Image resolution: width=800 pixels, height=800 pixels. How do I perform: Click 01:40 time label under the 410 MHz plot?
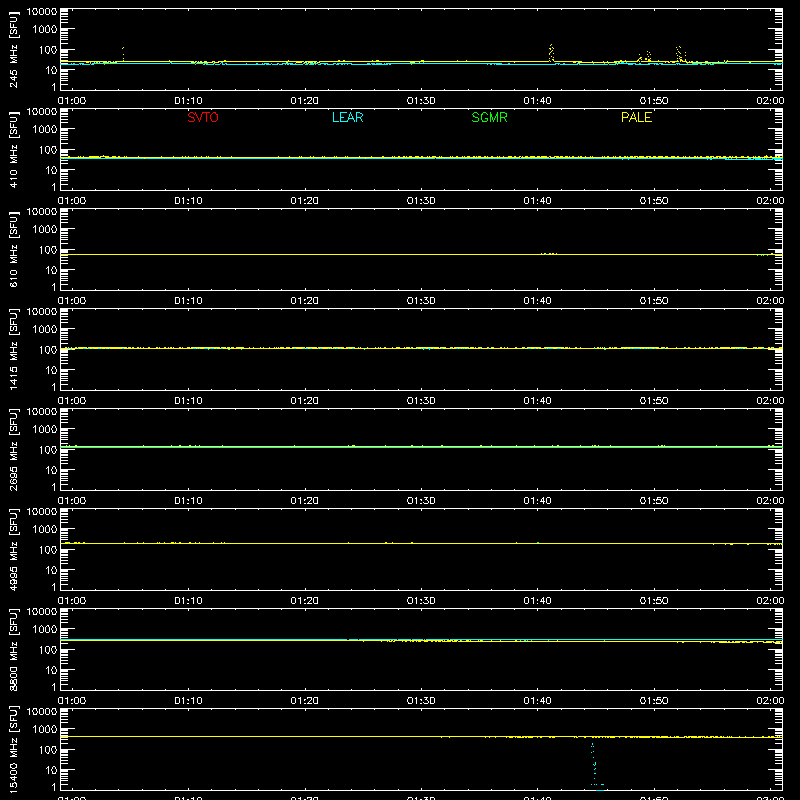[537, 201]
